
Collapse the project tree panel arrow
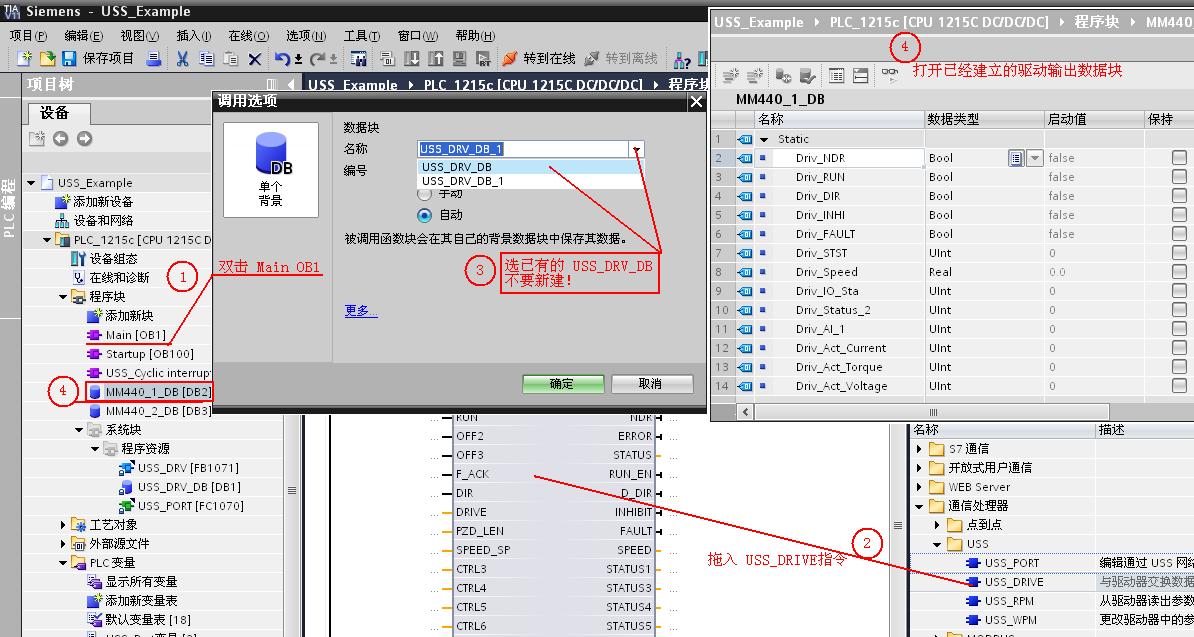coord(291,84)
